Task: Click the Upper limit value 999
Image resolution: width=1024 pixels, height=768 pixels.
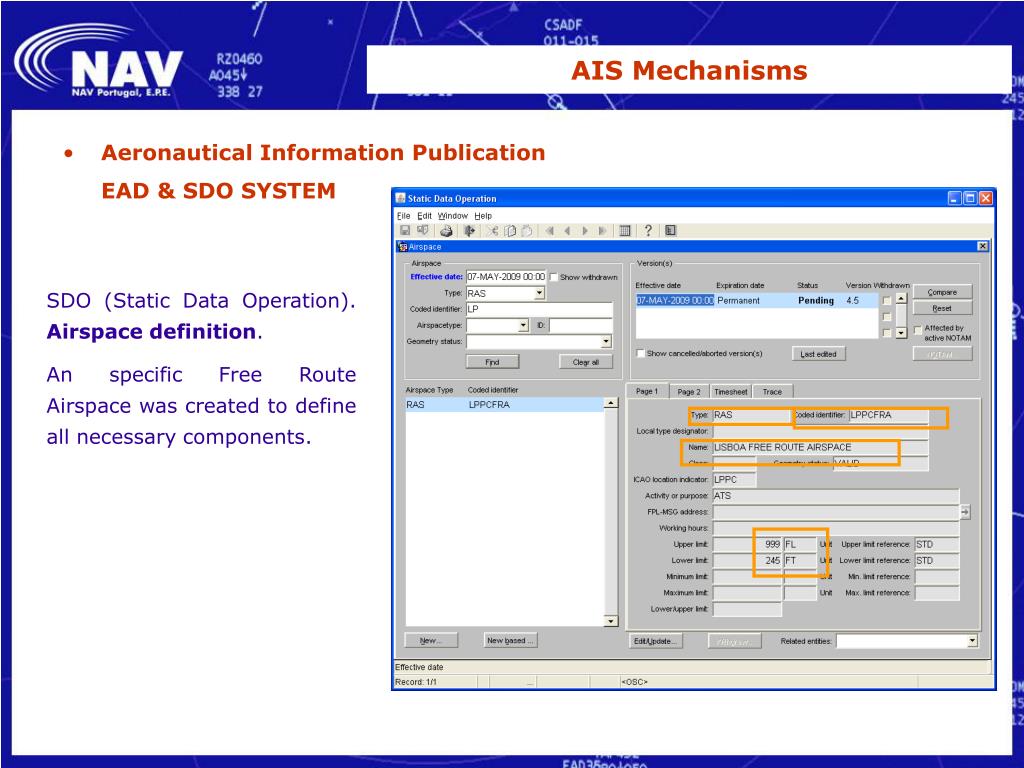Action: [747, 544]
